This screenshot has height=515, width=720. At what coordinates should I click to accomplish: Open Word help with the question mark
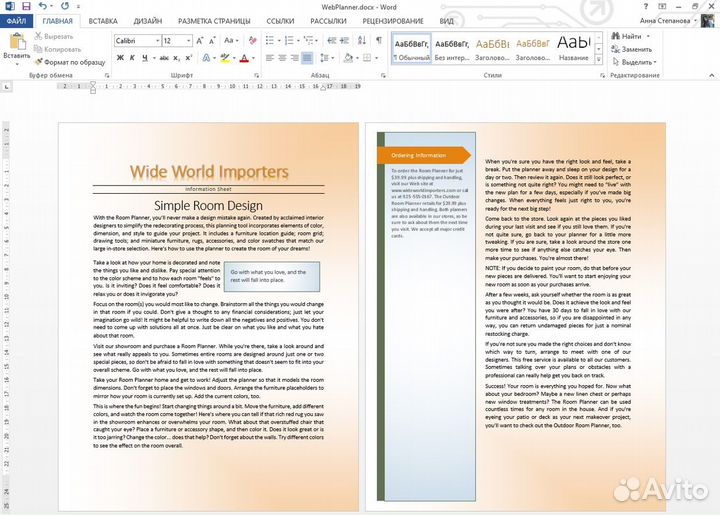coord(646,6)
